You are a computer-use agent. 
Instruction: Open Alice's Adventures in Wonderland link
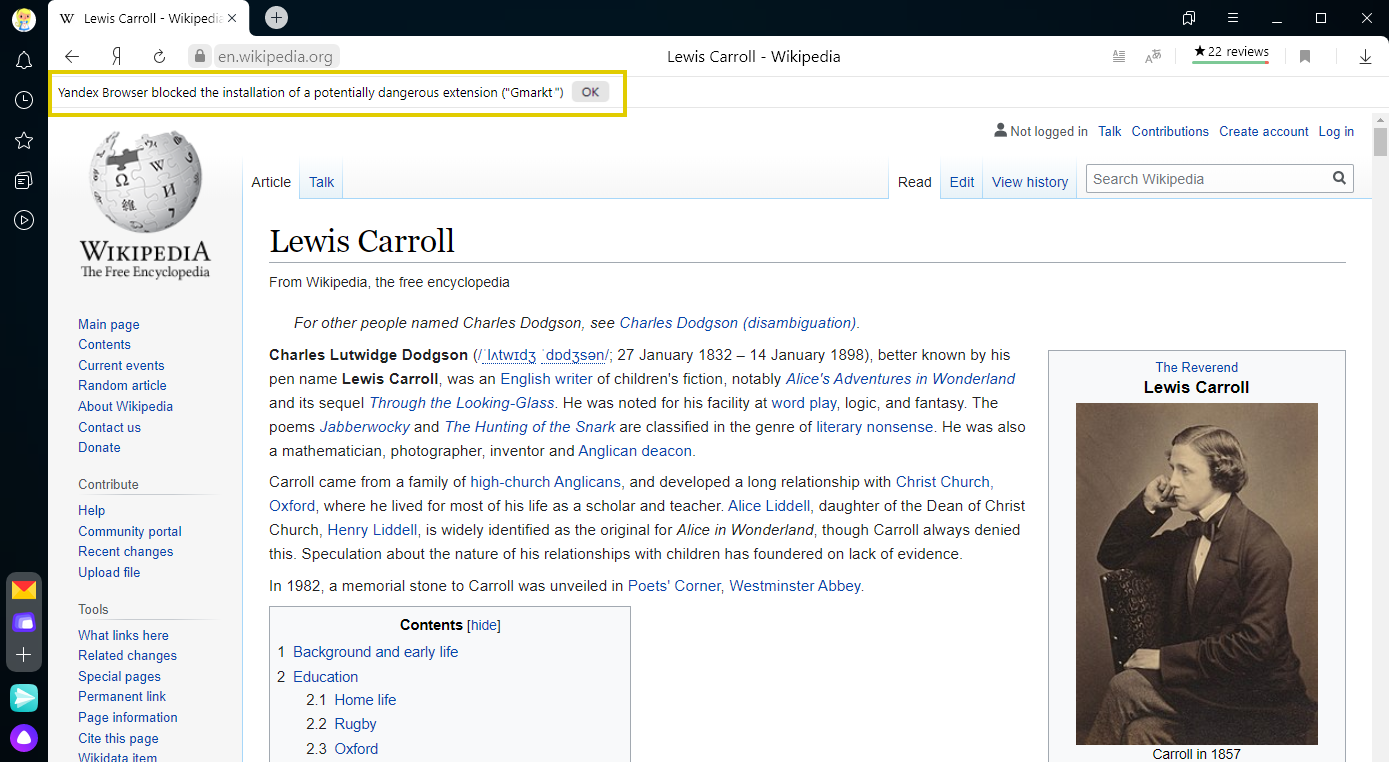tap(900, 379)
